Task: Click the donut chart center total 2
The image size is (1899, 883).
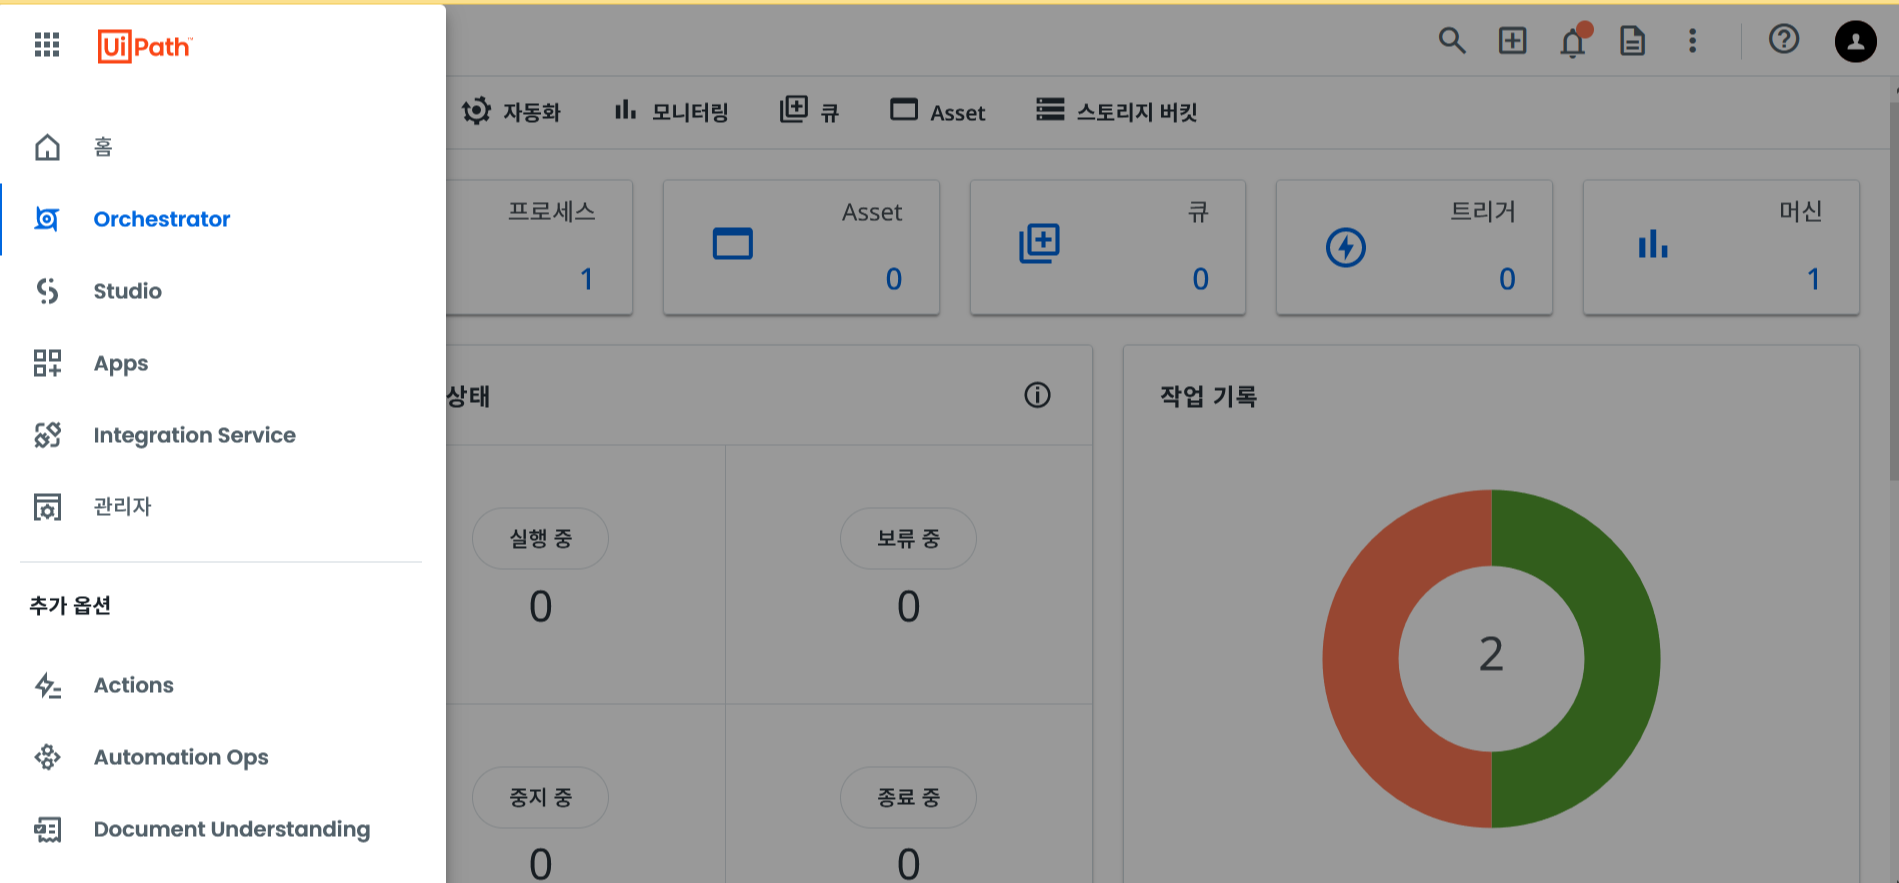Action: (x=1491, y=654)
